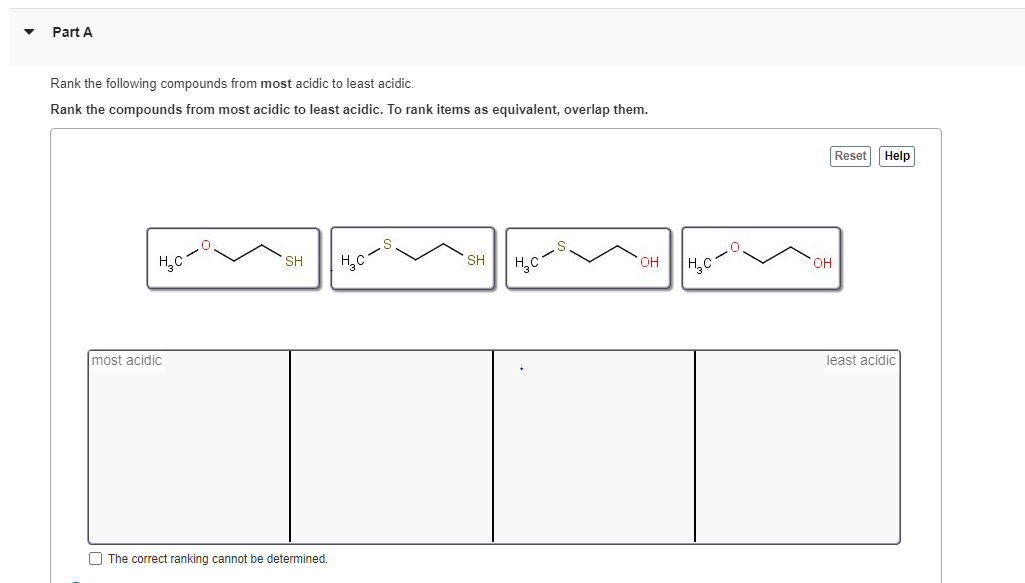This screenshot has width=1025, height=583.
Task: Select the methoxy-ethanol compound tile
Action: [762, 258]
